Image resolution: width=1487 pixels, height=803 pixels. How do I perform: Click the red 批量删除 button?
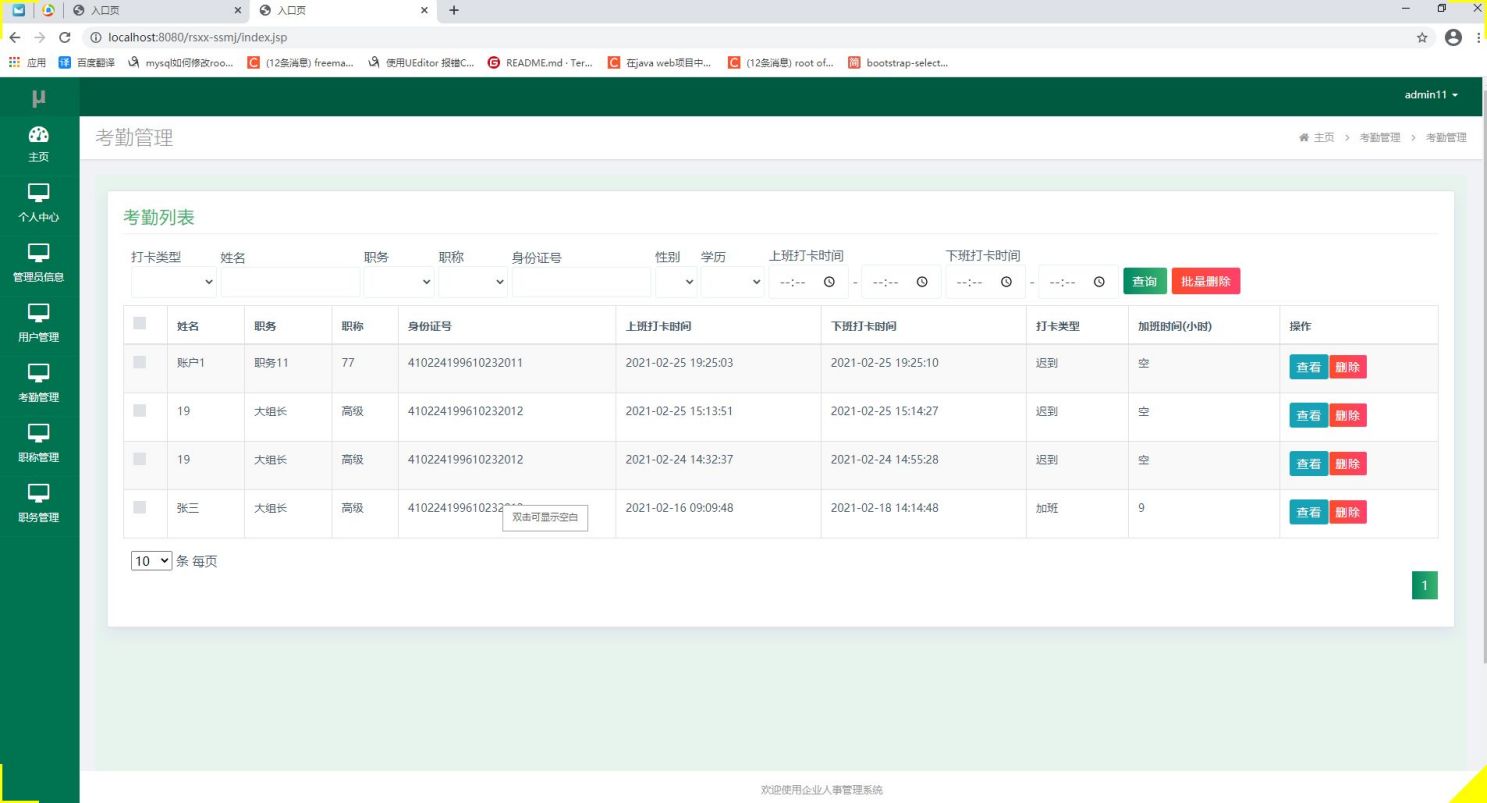pos(1206,282)
